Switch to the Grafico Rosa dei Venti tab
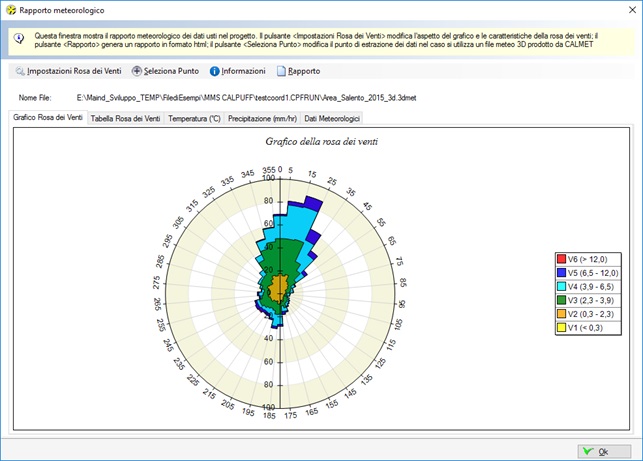This screenshot has width=643, height=461. (x=48, y=118)
